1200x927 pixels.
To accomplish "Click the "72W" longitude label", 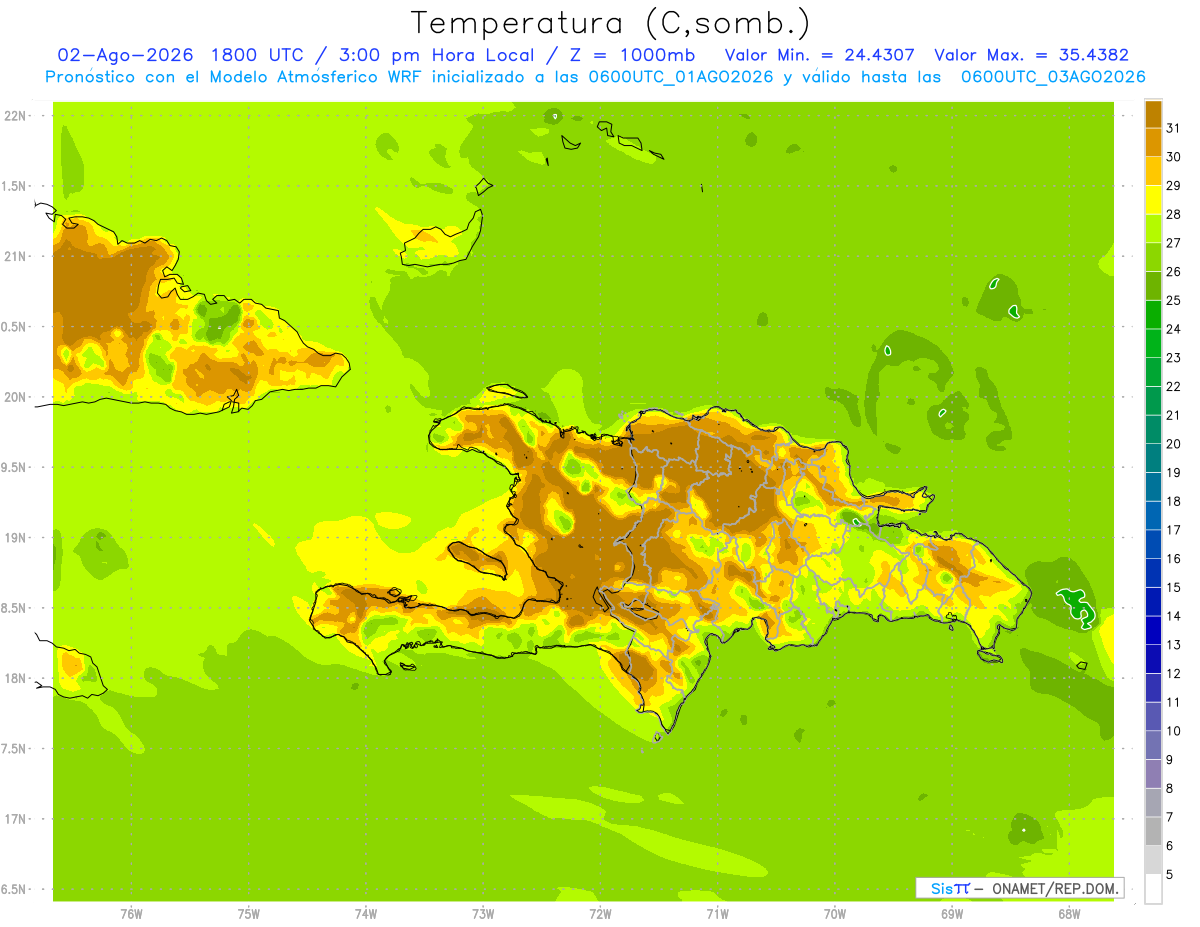I will (600, 914).
